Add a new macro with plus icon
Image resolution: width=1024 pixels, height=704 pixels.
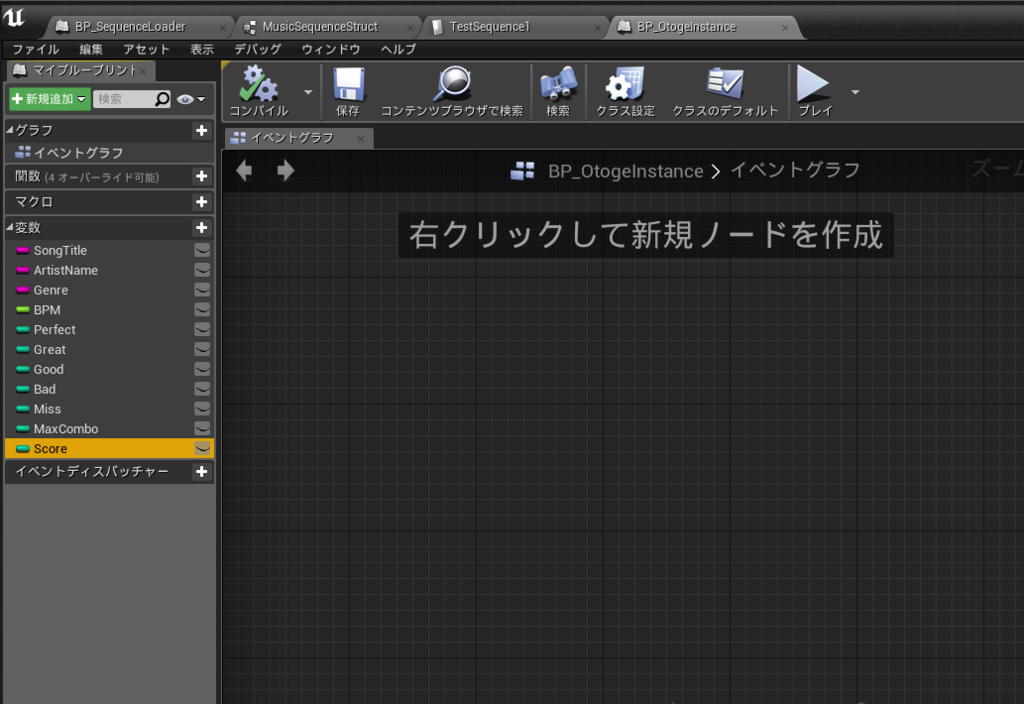point(202,202)
